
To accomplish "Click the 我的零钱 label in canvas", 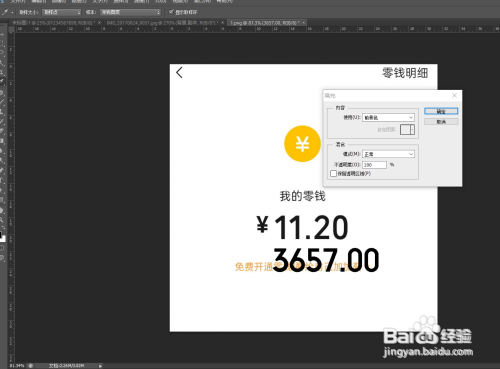I will (x=302, y=196).
